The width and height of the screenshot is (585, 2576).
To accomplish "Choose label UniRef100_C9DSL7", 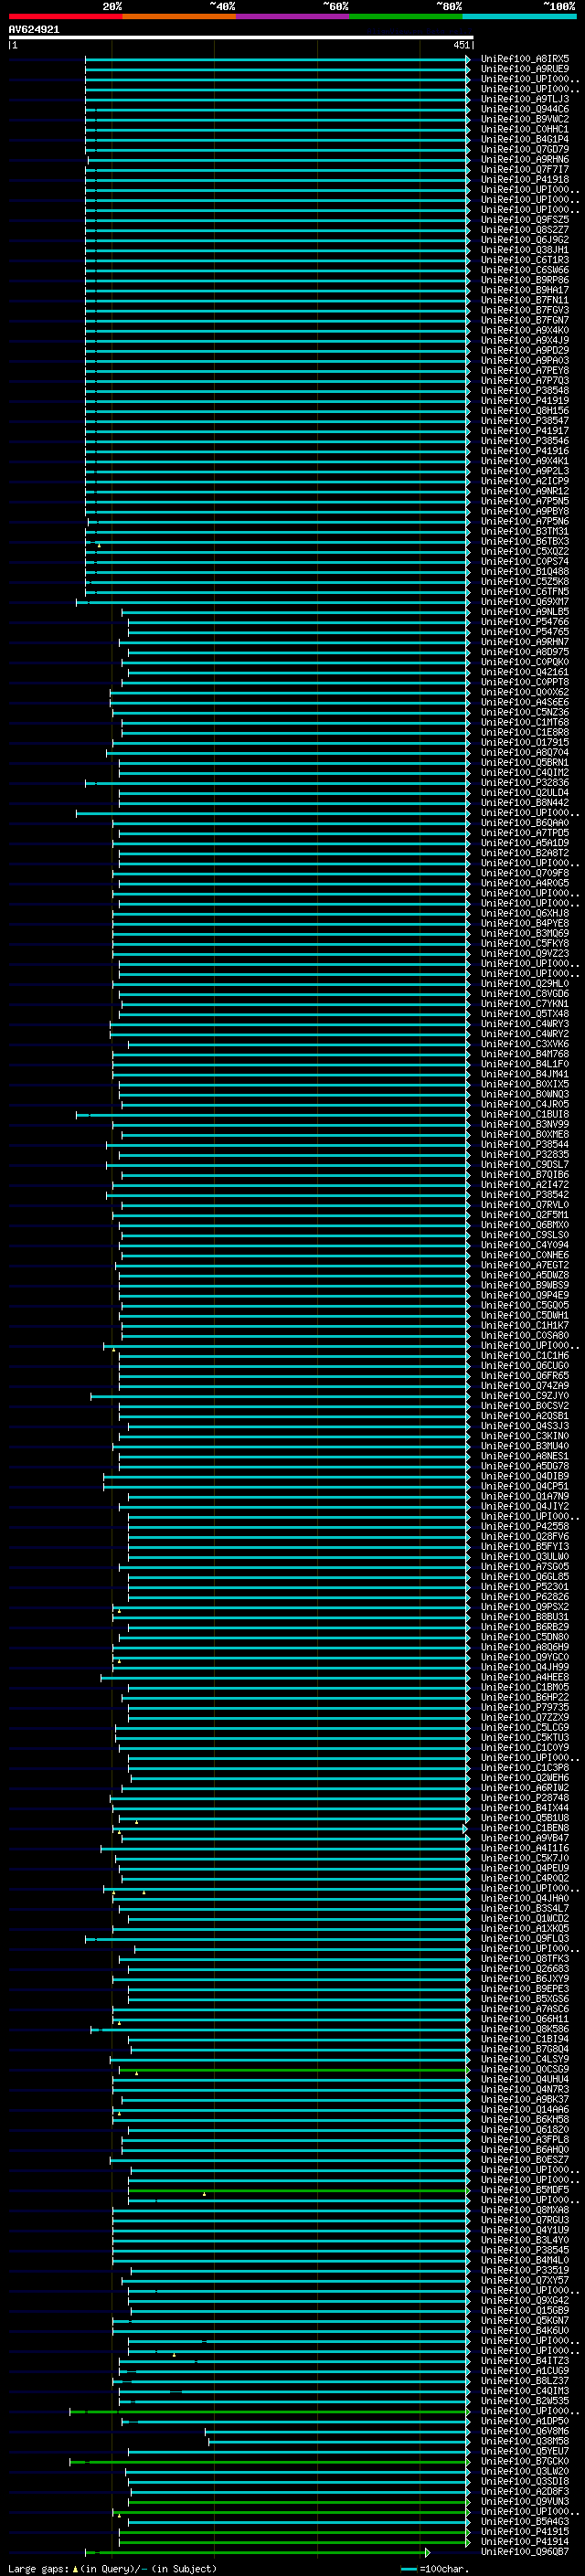I will coord(525,1165).
